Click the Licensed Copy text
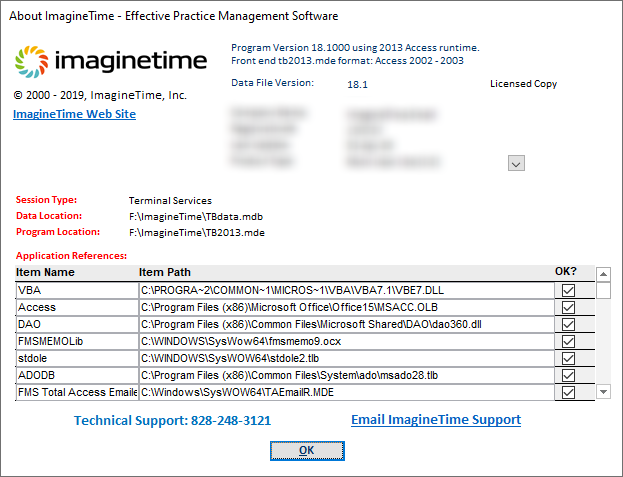 (x=523, y=84)
